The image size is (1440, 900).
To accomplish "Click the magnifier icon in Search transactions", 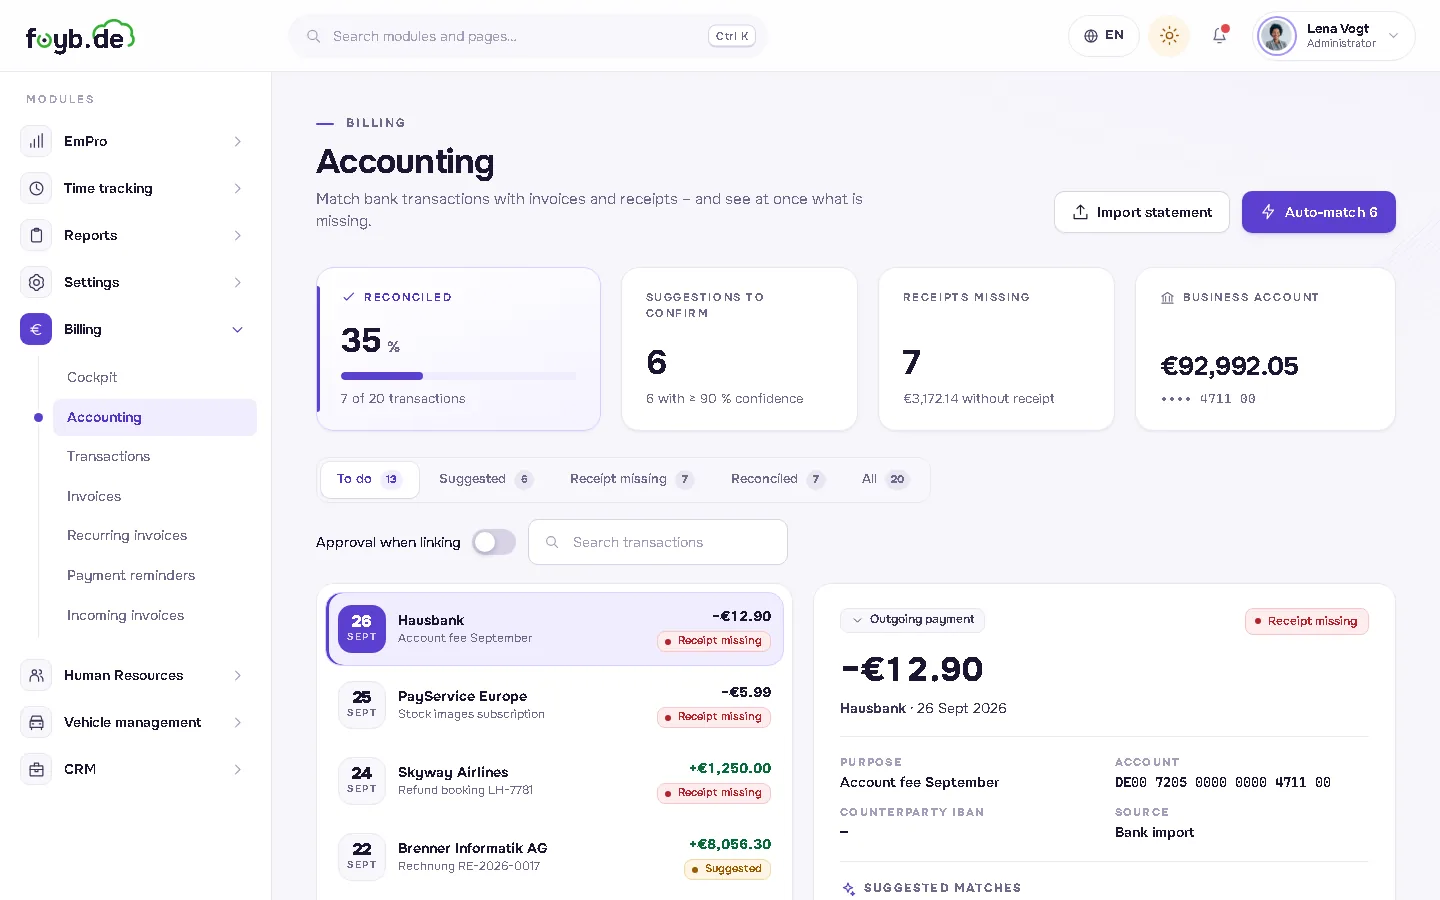I will pyautogui.click(x=552, y=542).
